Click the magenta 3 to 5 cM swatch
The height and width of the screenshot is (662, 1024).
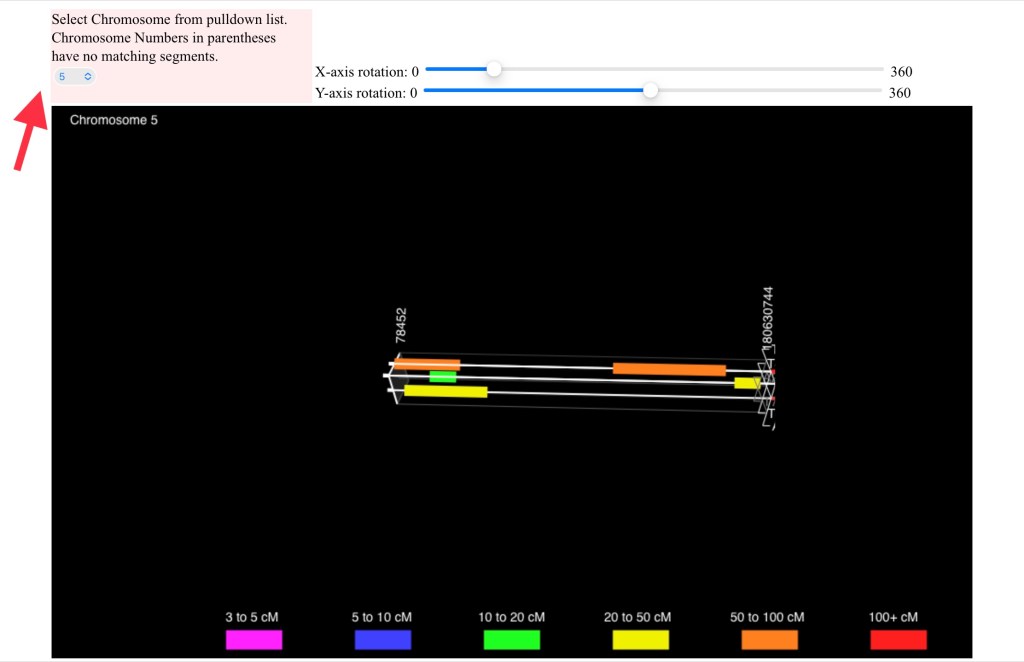coord(254,640)
